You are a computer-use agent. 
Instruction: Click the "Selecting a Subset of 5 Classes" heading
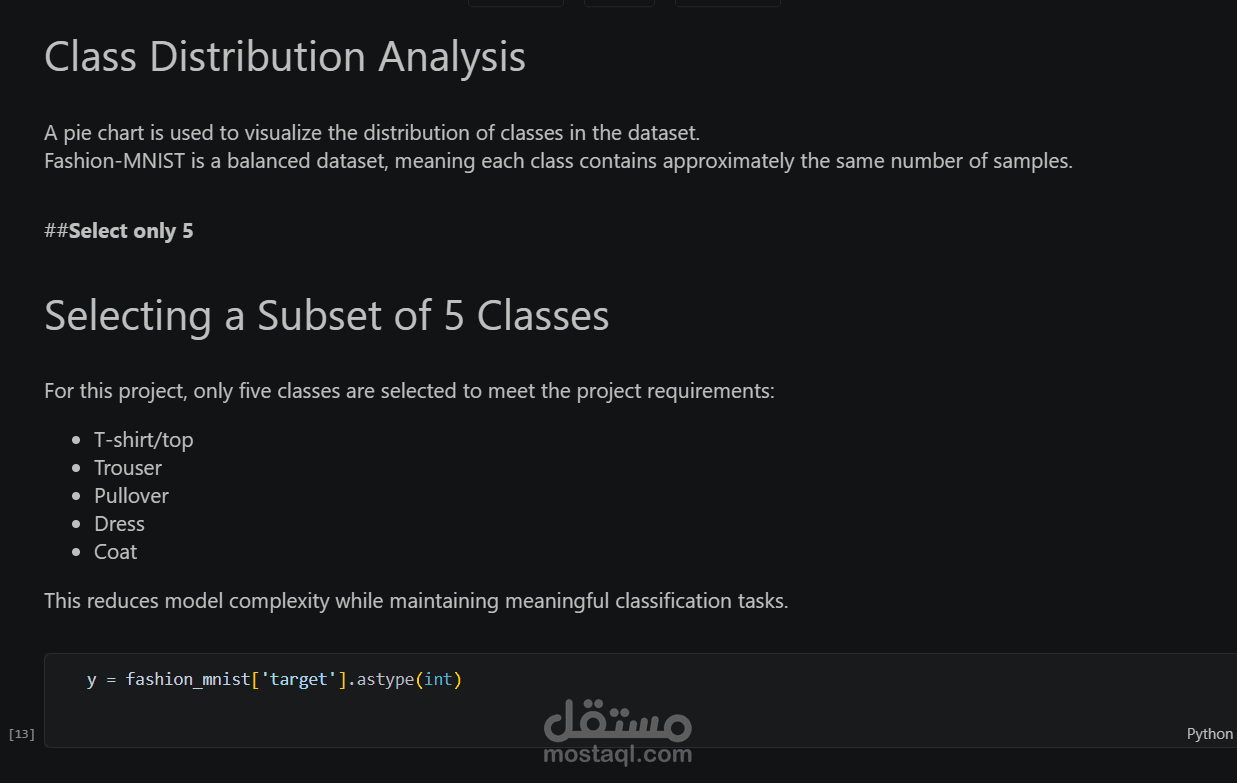tap(326, 316)
